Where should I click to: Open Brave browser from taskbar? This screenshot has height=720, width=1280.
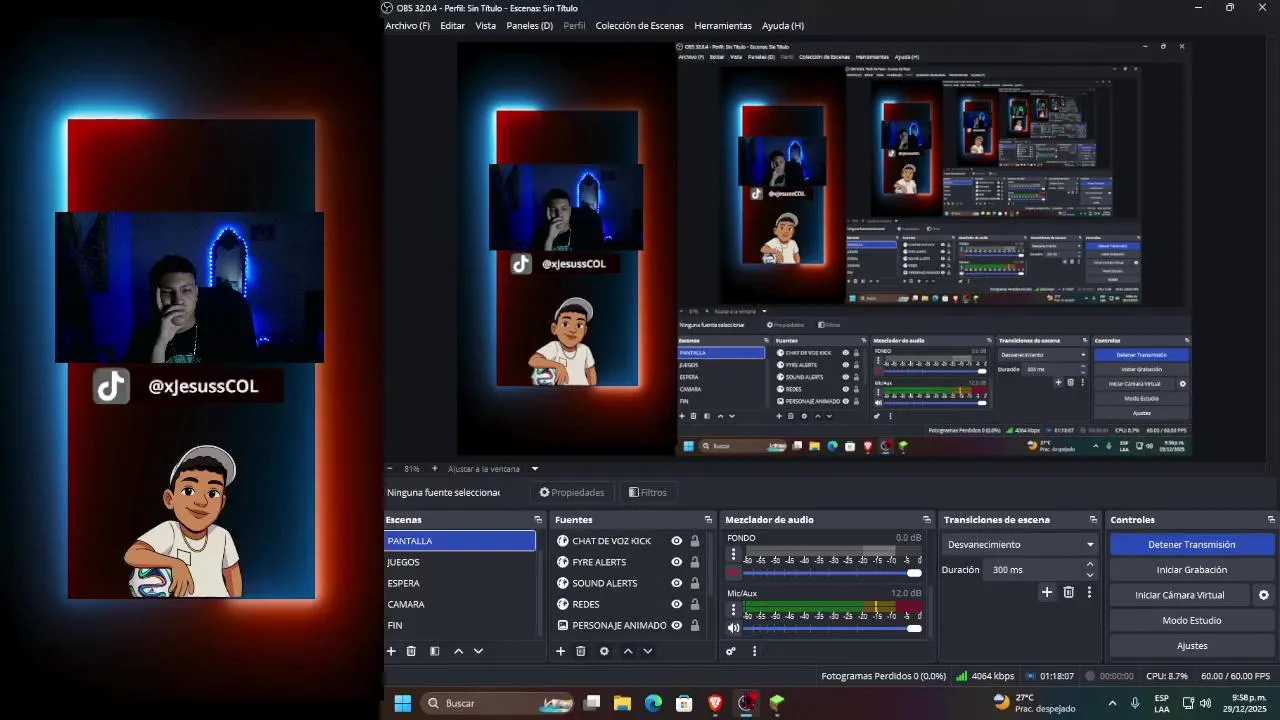point(715,703)
